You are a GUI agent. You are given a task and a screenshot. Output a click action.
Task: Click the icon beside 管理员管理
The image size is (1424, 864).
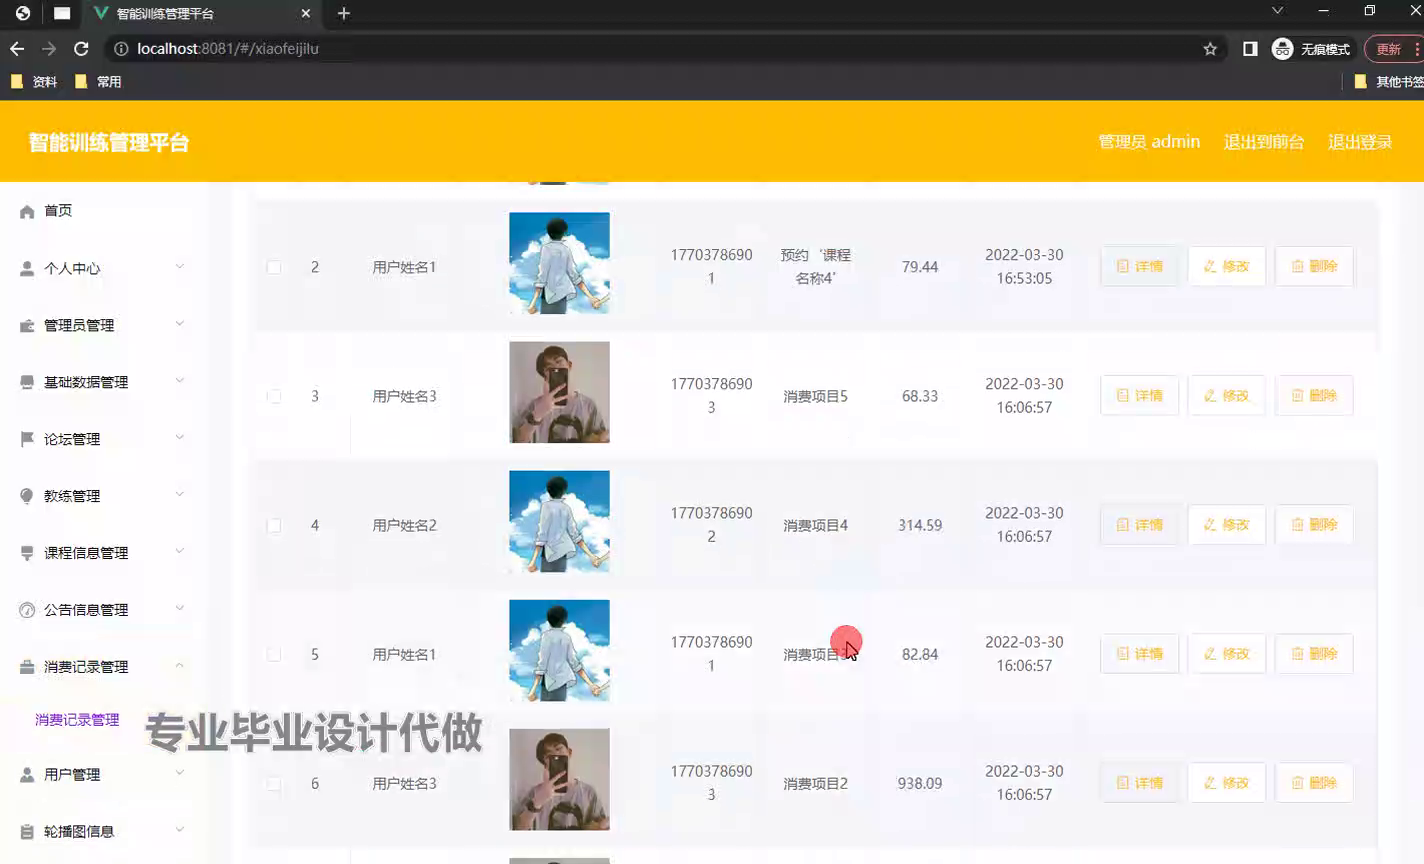27,325
